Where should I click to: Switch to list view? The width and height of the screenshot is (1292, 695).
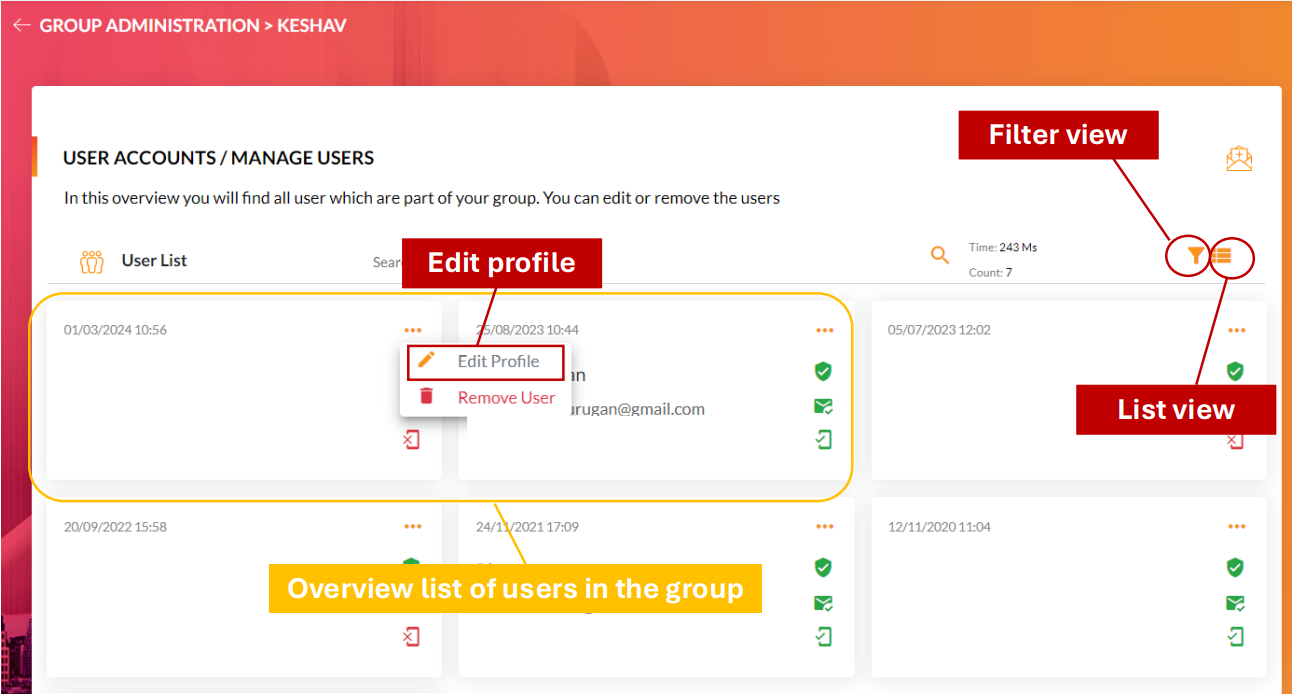(1224, 256)
